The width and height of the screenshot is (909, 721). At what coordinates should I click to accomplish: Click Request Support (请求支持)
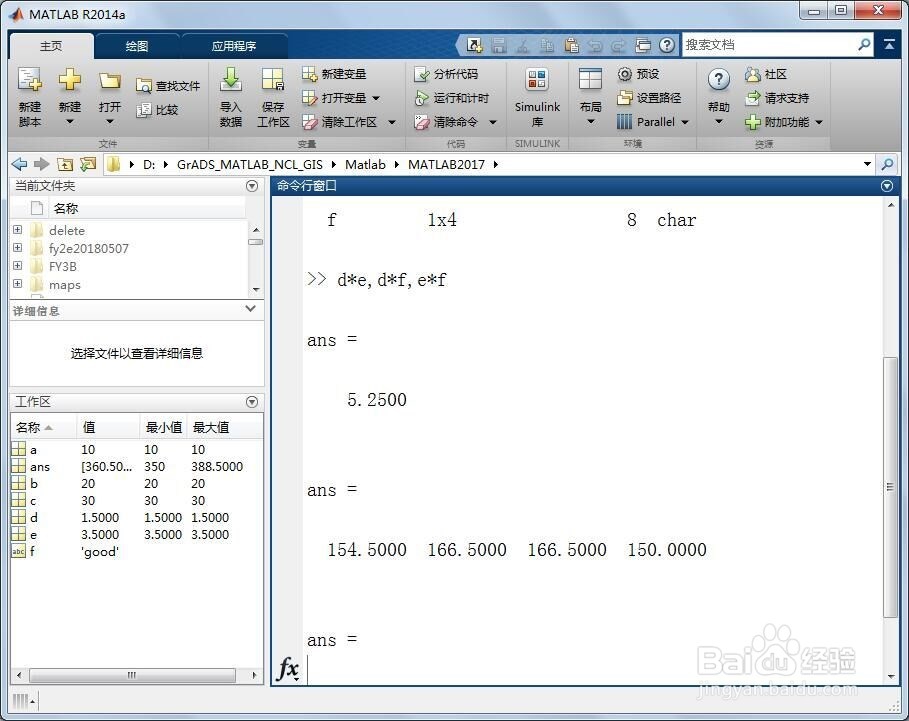point(777,98)
